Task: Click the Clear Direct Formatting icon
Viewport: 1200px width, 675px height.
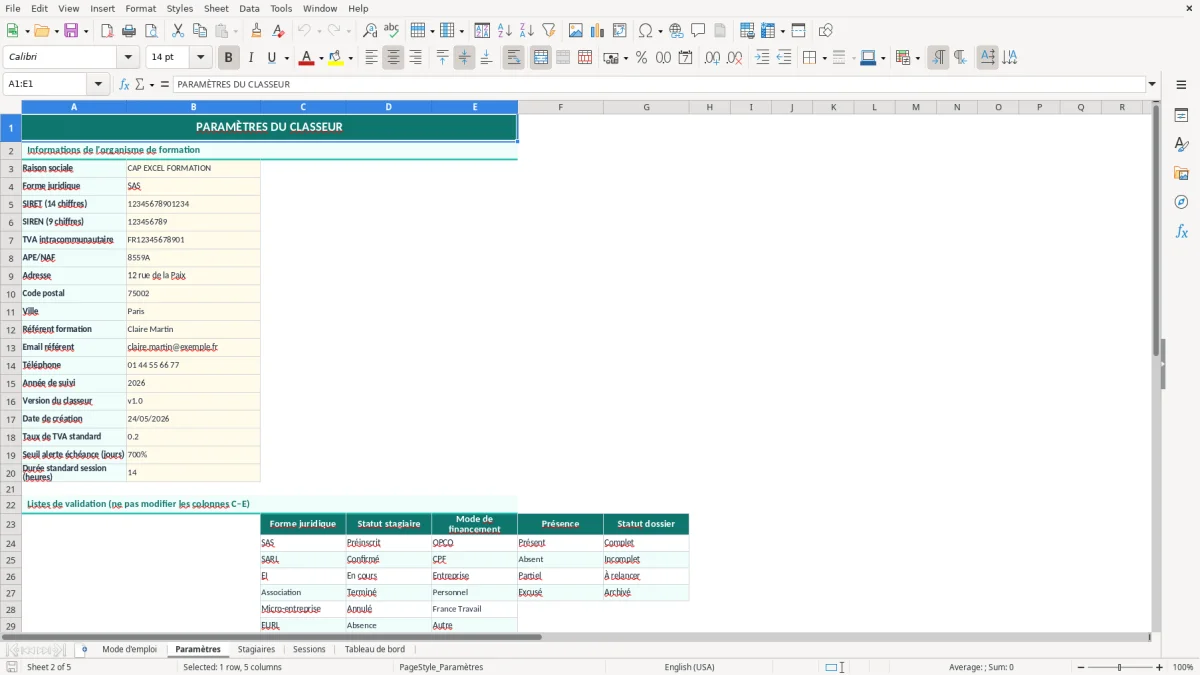Action: tap(278, 30)
